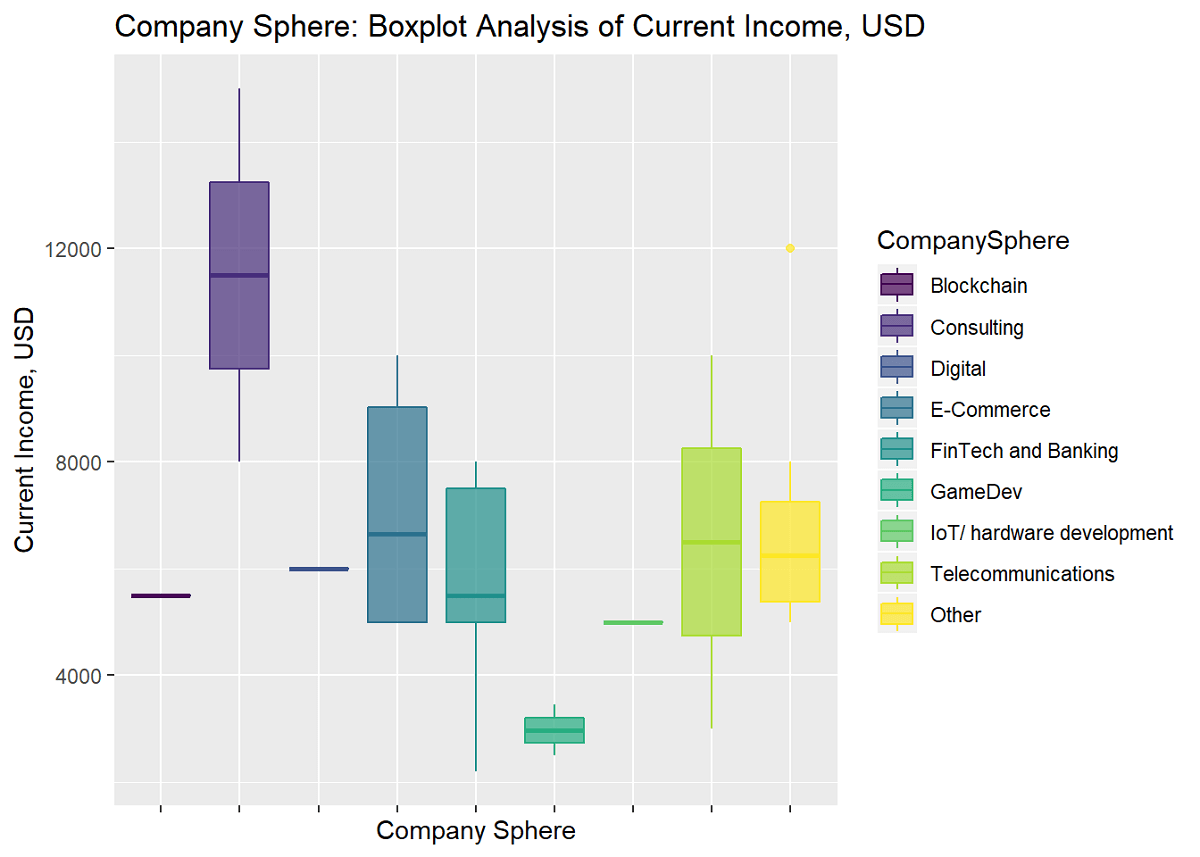Click the Company Sphere x-axis label
1200x857 pixels.
(476, 830)
